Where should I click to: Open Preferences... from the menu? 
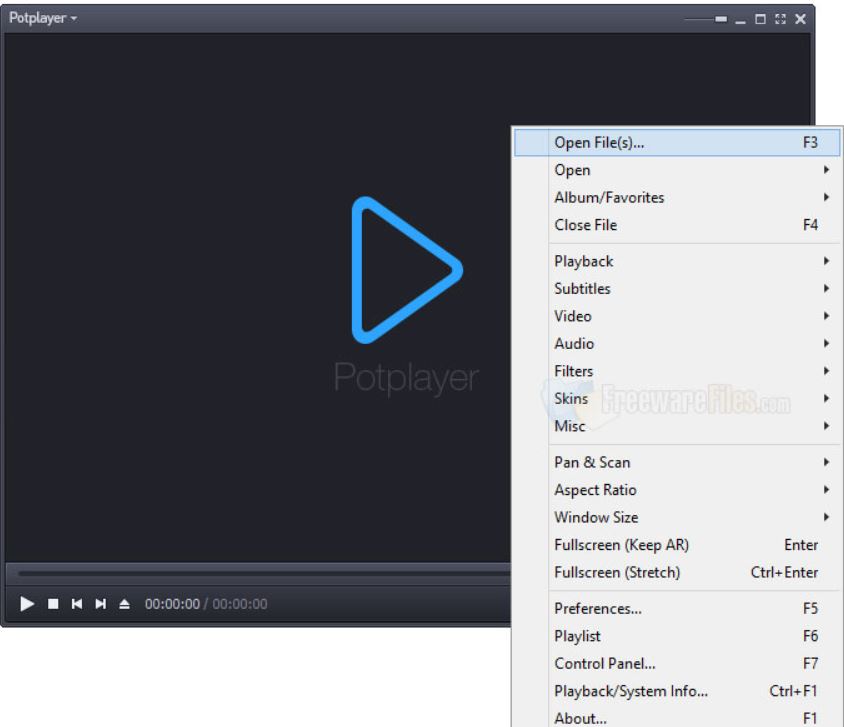677,609
